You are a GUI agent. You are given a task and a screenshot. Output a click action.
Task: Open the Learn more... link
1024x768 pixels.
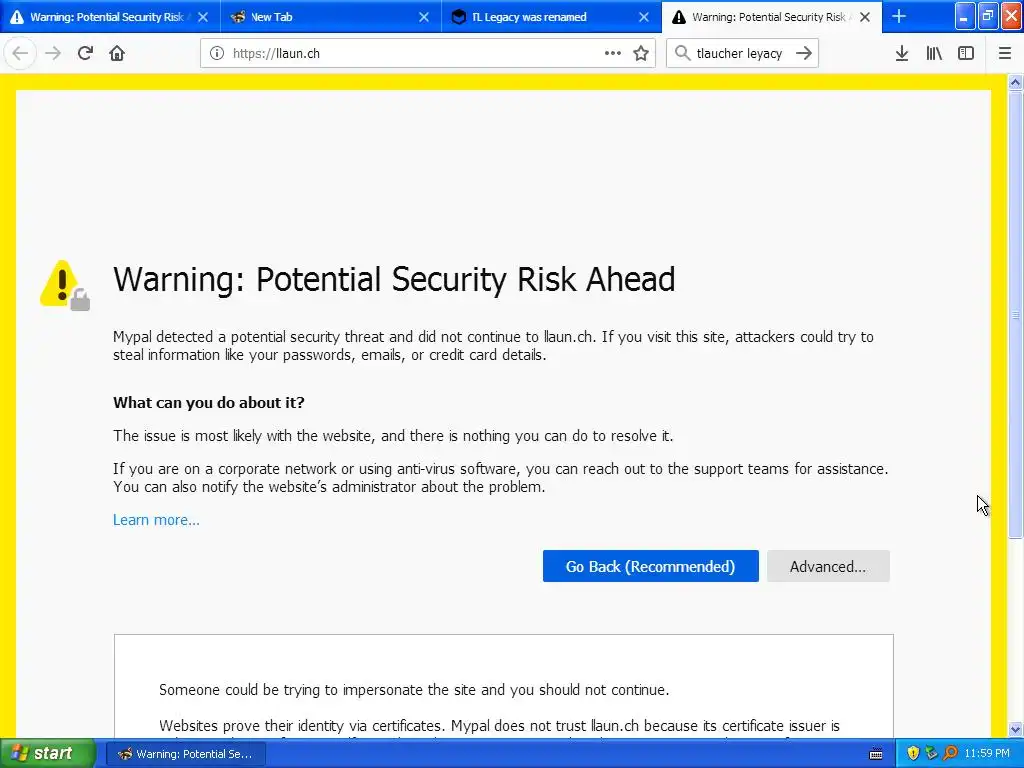[156, 520]
